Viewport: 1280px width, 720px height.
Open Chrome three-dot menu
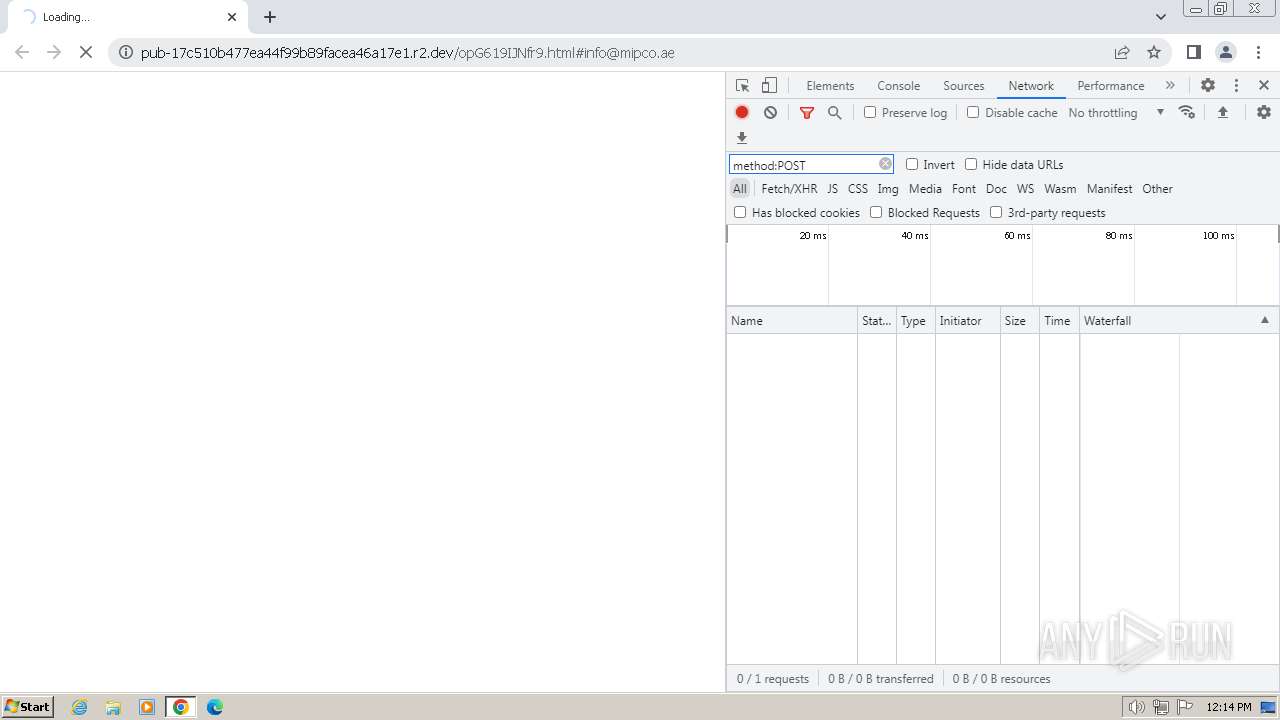1259,52
